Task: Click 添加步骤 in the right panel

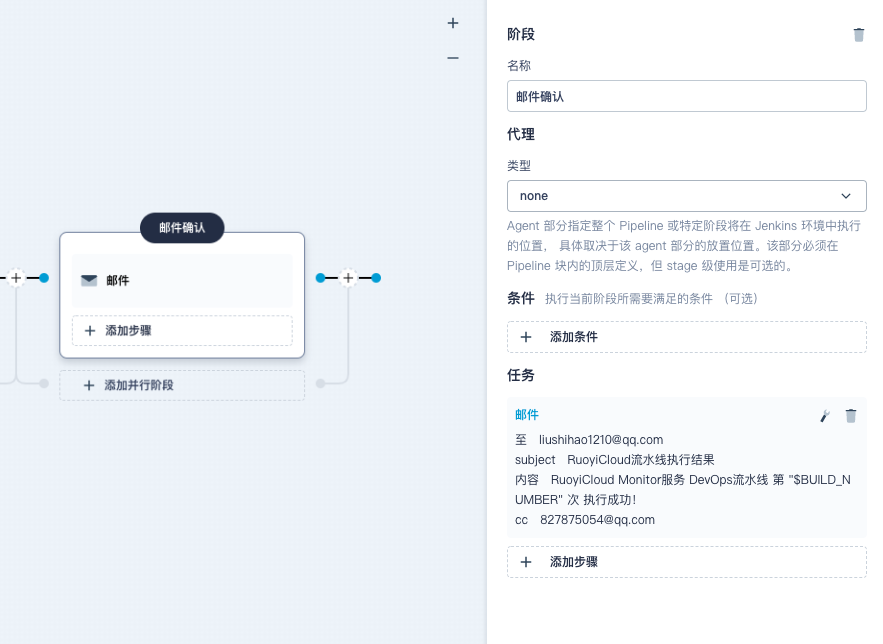Action: [x=686, y=562]
